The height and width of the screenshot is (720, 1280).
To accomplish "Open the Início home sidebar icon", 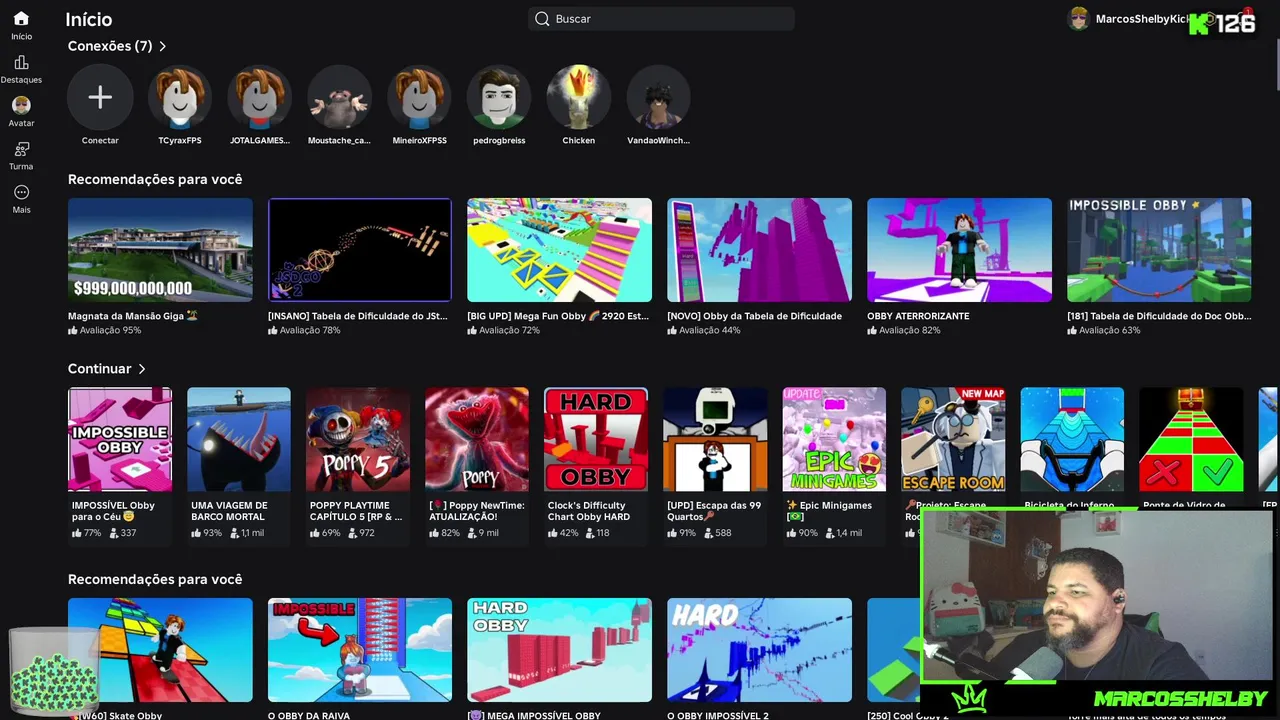I will point(21,18).
